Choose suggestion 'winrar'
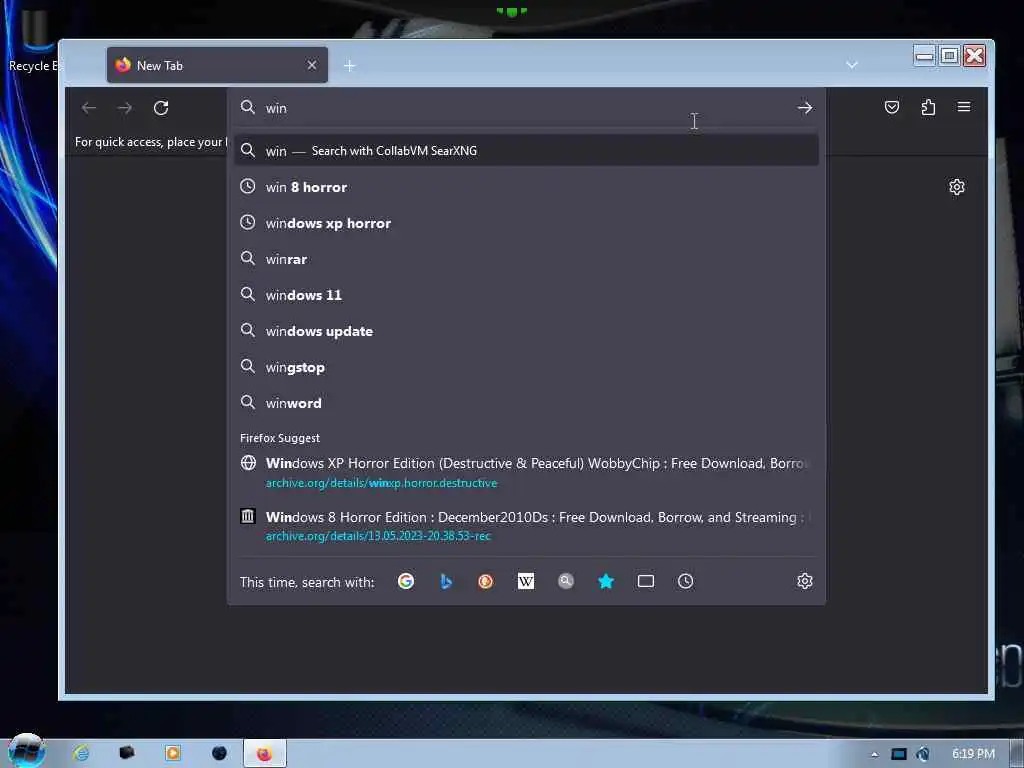 [526, 259]
